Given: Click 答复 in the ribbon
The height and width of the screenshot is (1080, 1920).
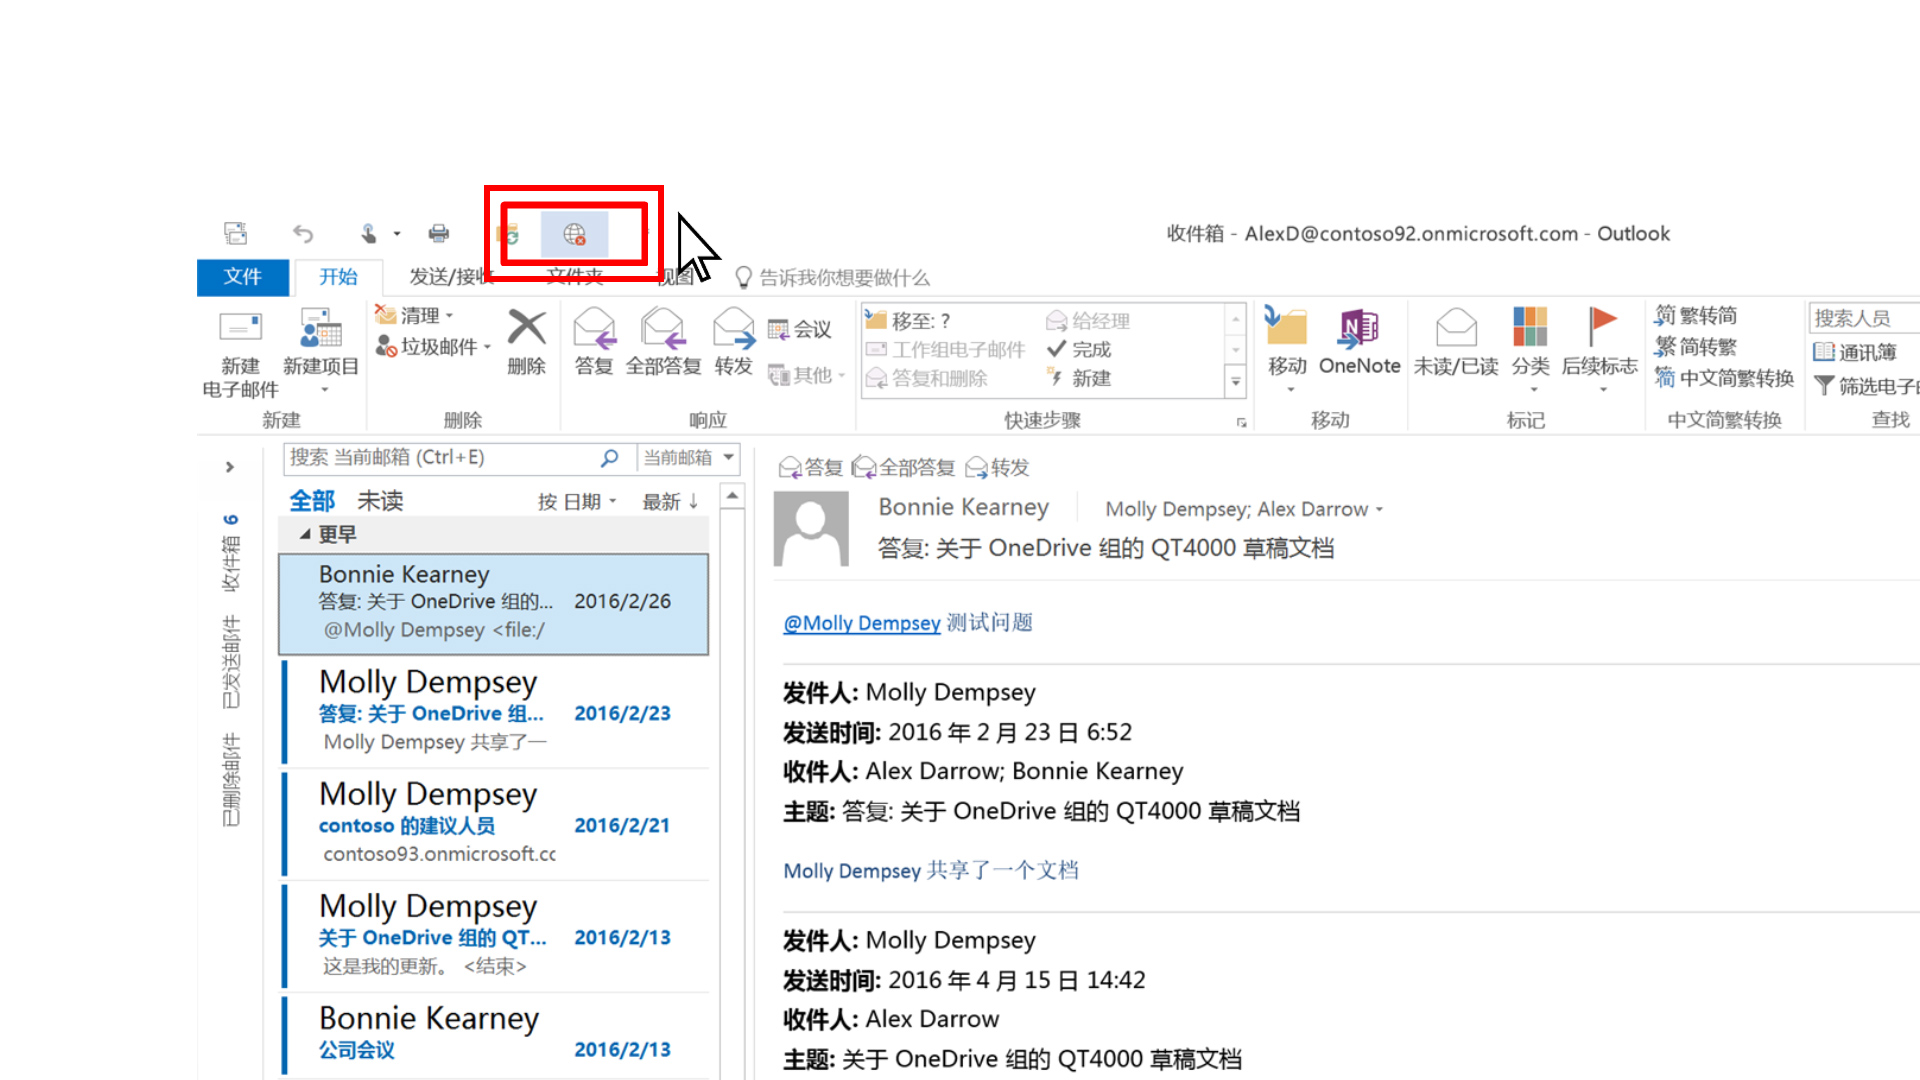Looking at the screenshot, I should click(594, 341).
